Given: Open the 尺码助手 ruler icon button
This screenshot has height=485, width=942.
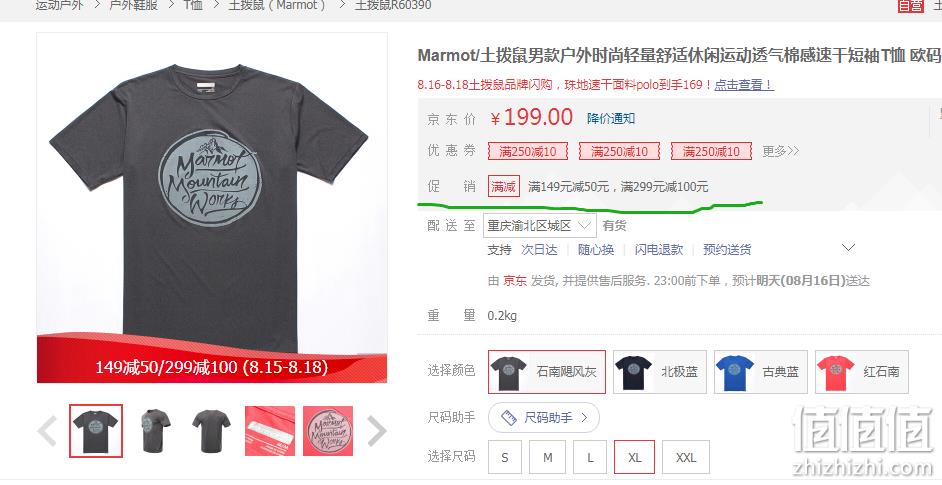Looking at the screenshot, I should click(x=544, y=418).
